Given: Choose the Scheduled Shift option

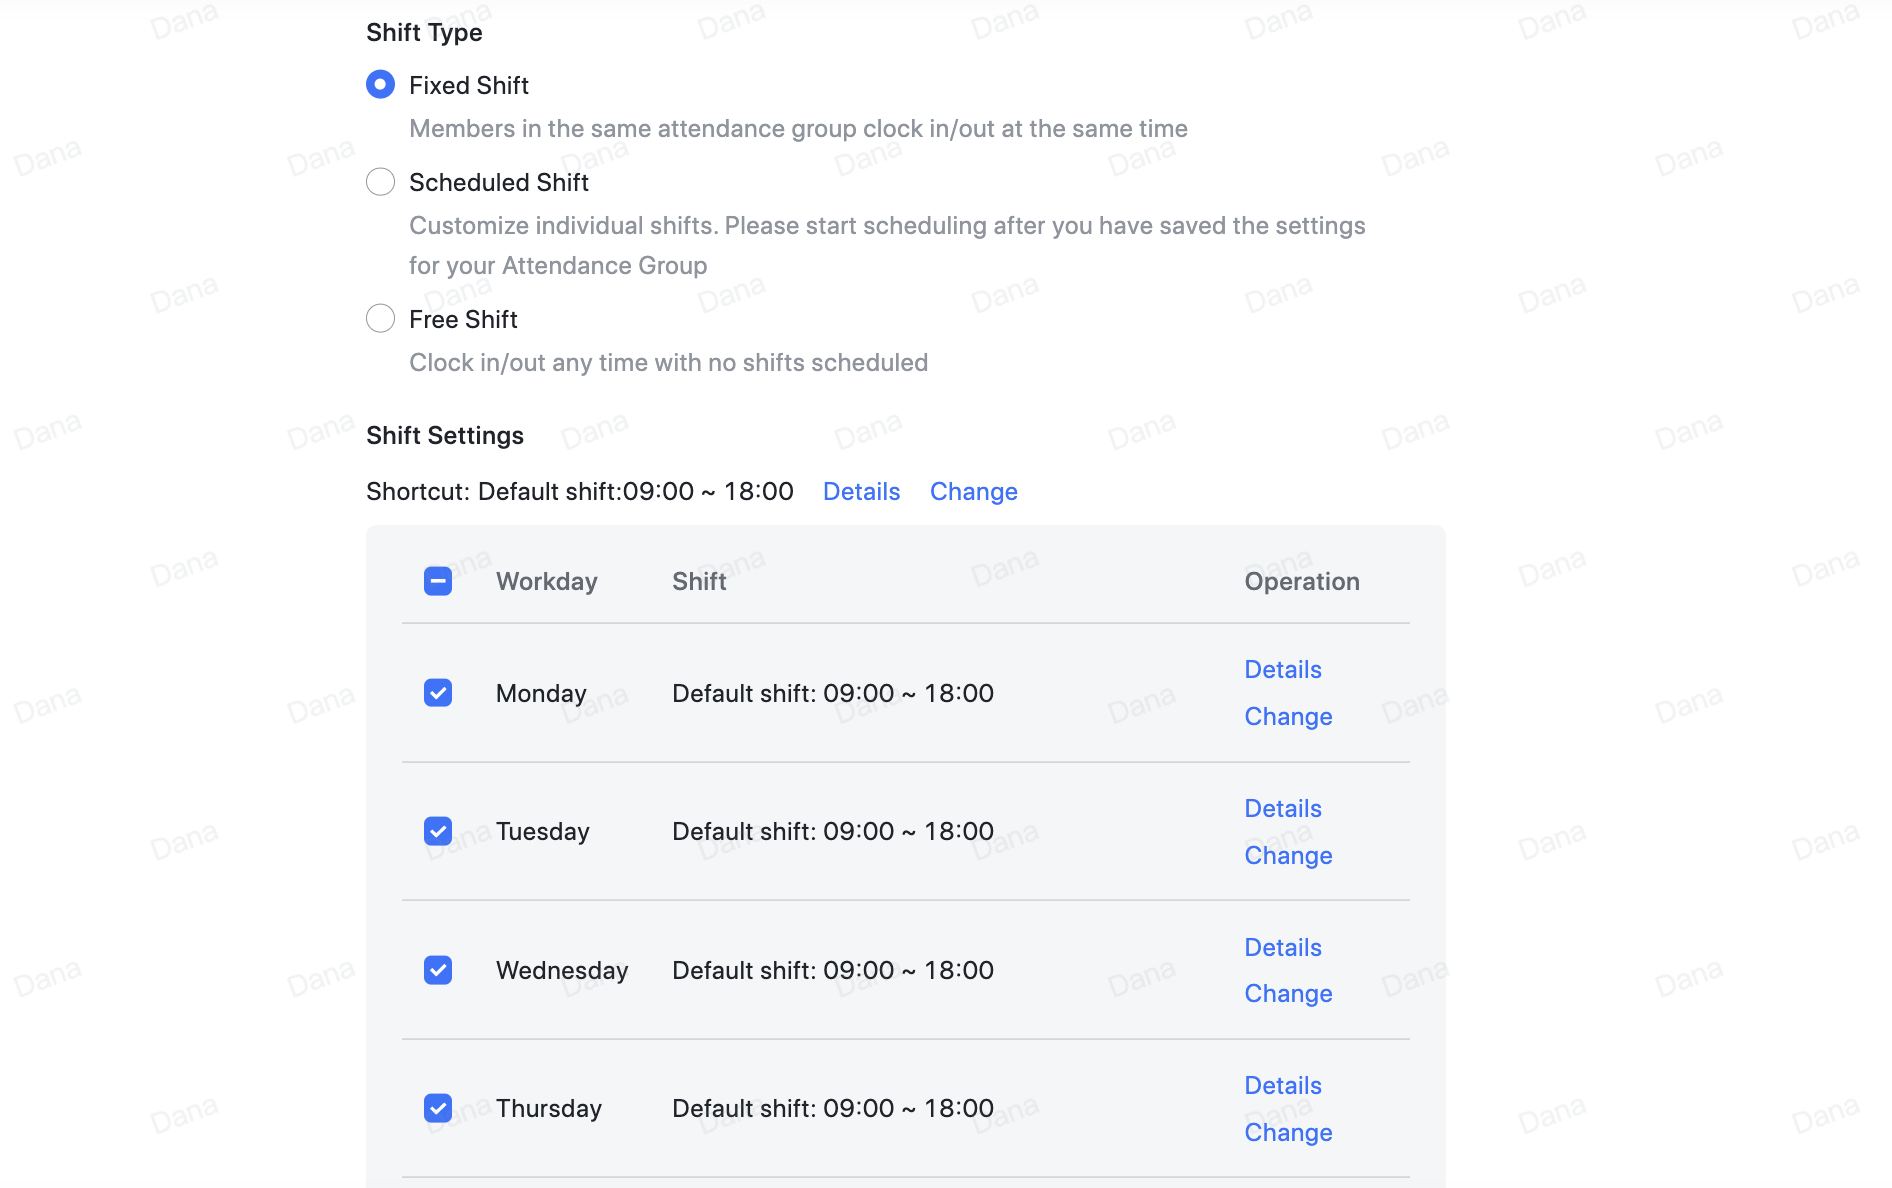Looking at the screenshot, I should click(x=380, y=182).
